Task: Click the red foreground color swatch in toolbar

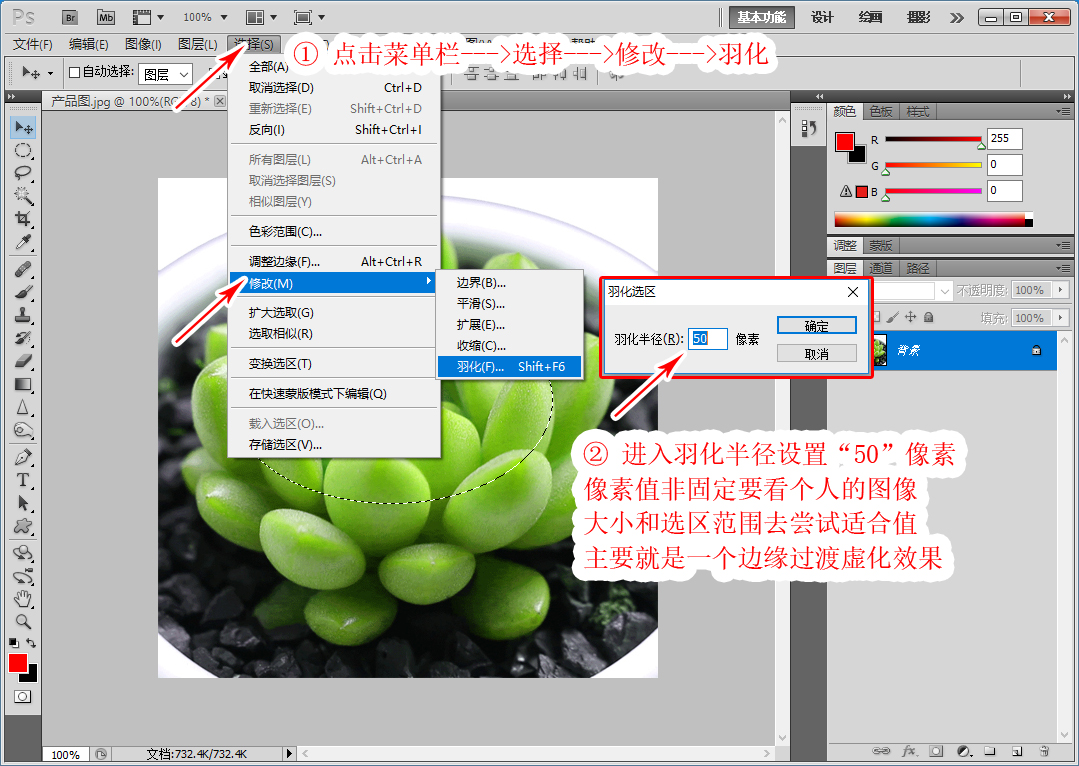Action: coord(18,662)
